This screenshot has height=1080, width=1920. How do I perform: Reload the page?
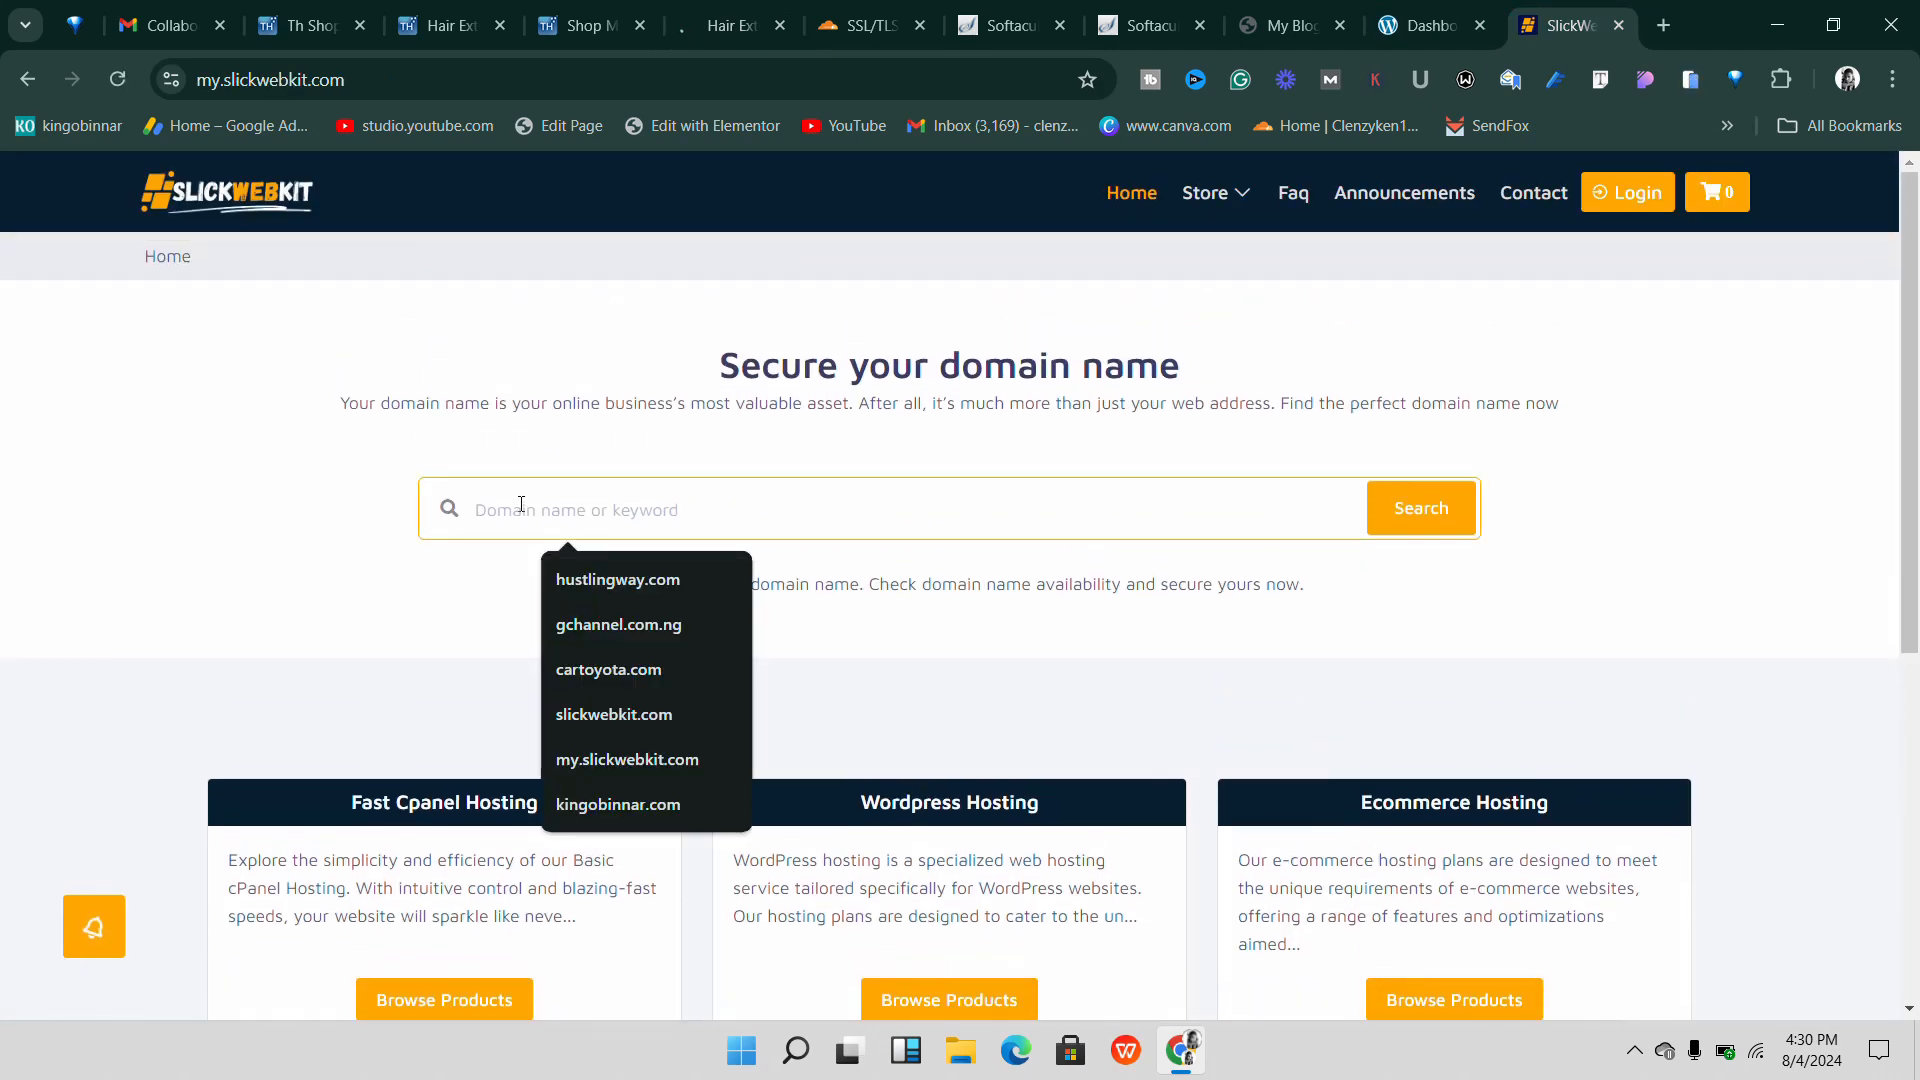click(x=117, y=79)
